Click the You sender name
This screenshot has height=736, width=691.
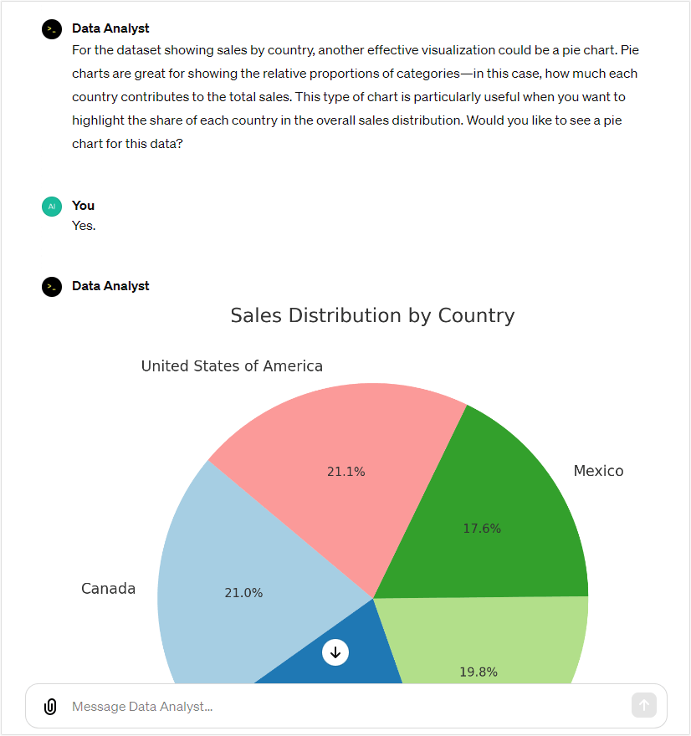point(83,206)
